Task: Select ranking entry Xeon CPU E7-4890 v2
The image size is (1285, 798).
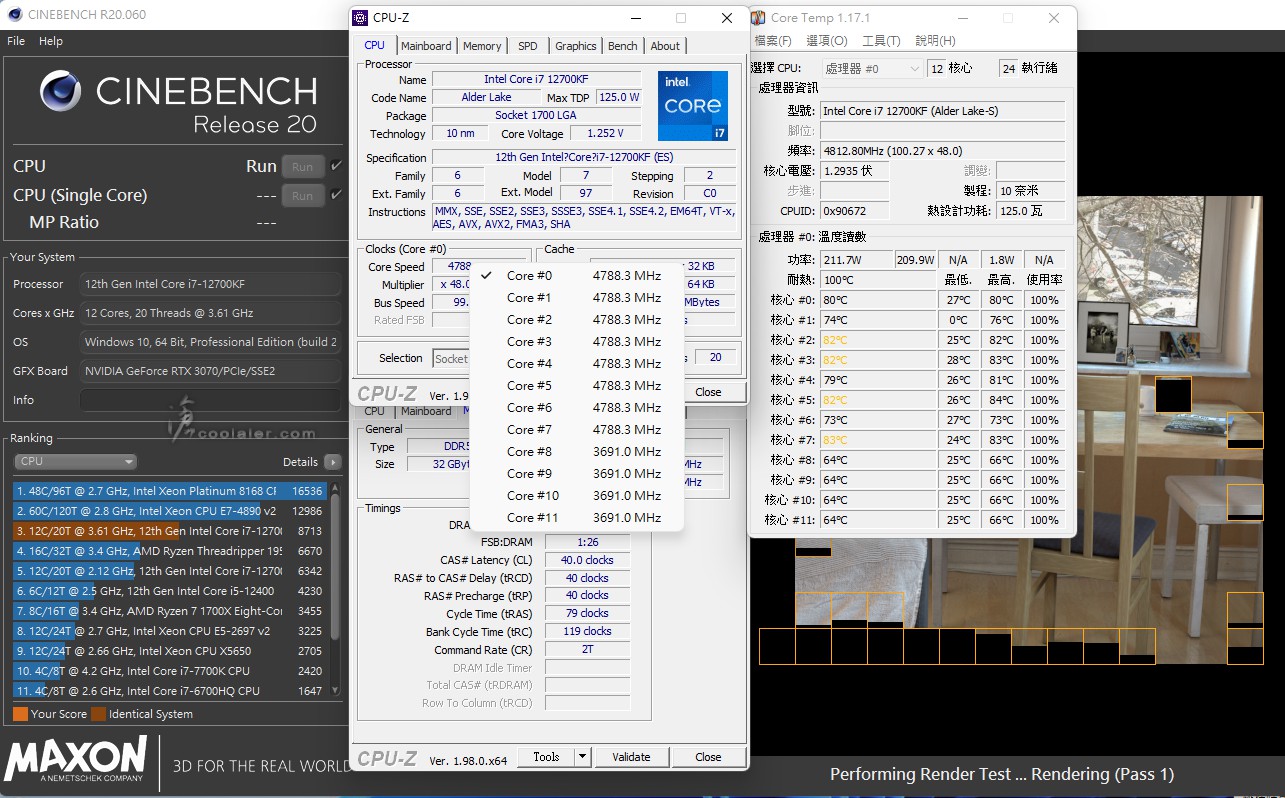Action: tap(169, 511)
